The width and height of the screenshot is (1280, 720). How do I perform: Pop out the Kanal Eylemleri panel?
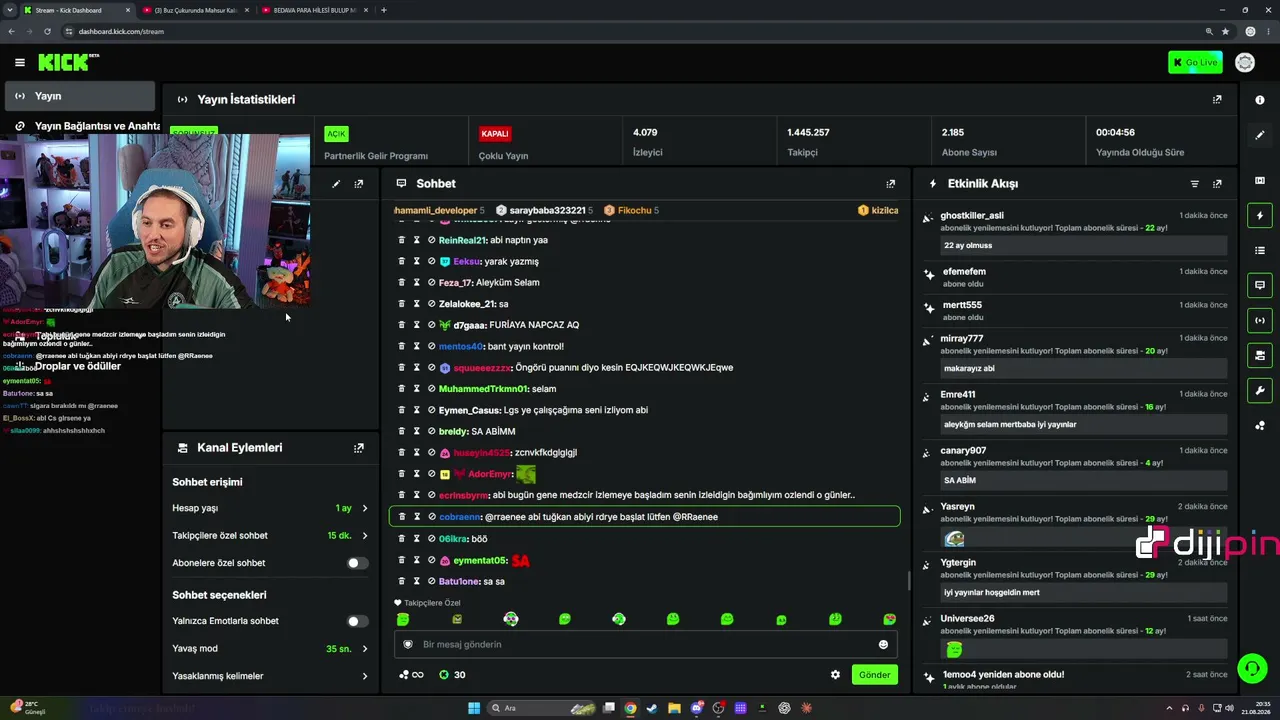359,448
